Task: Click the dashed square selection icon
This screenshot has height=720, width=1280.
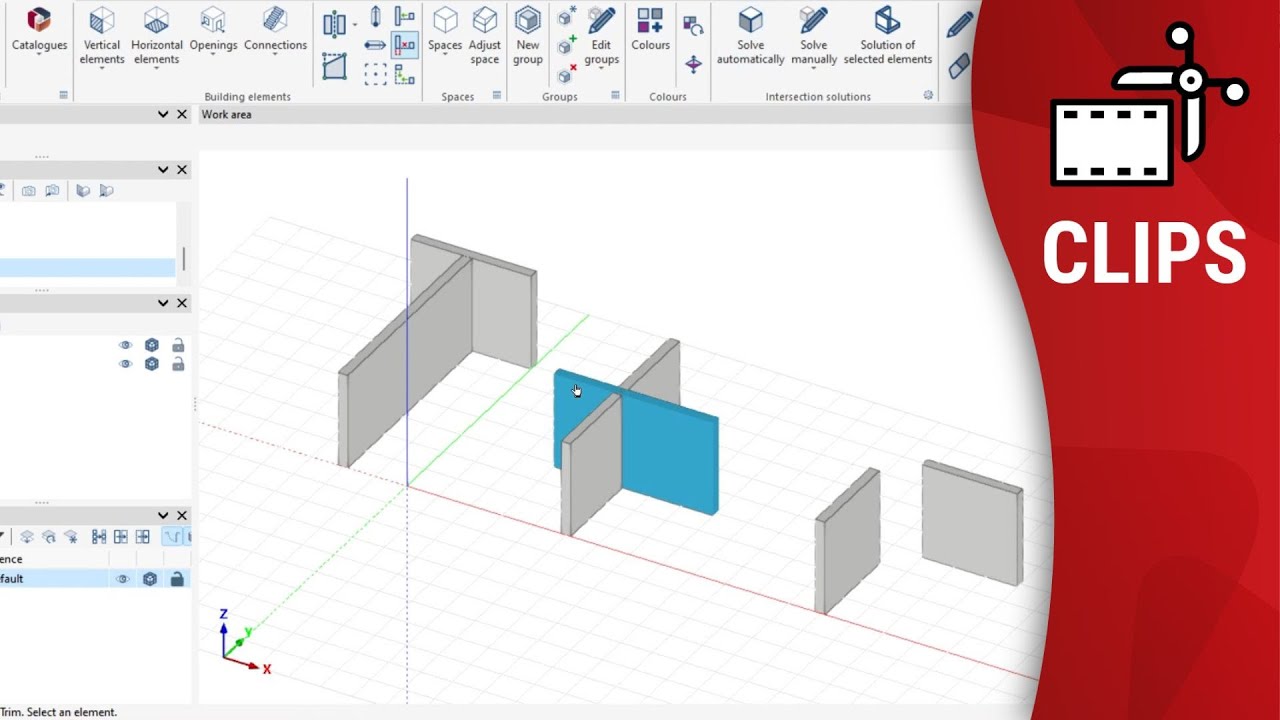Action: (x=376, y=73)
